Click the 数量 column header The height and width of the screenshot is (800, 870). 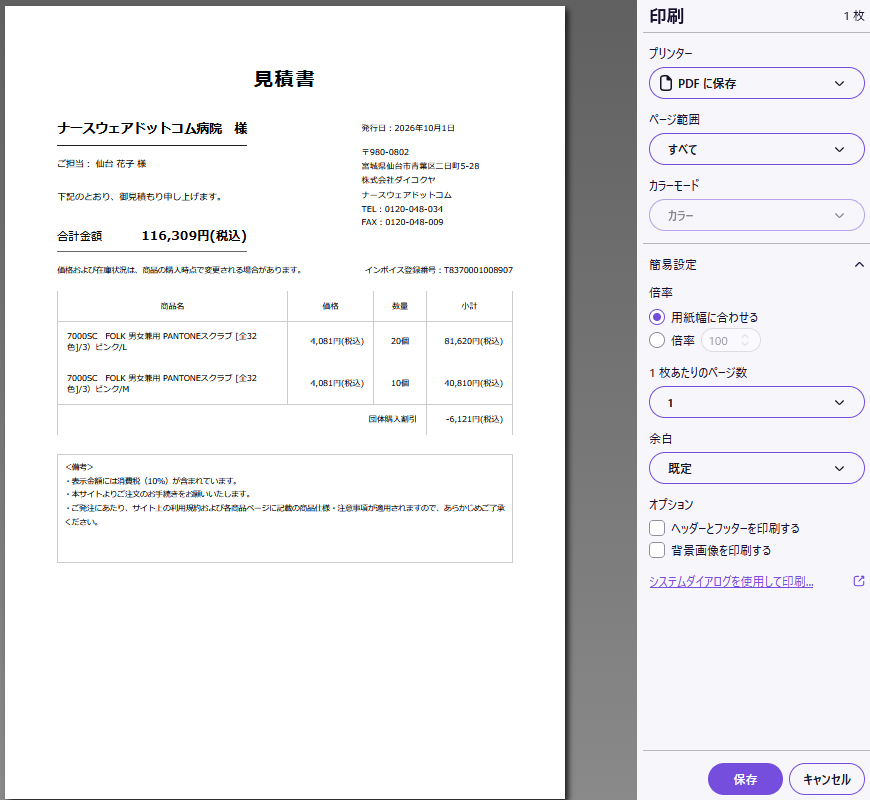pyautogui.click(x=400, y=306)
